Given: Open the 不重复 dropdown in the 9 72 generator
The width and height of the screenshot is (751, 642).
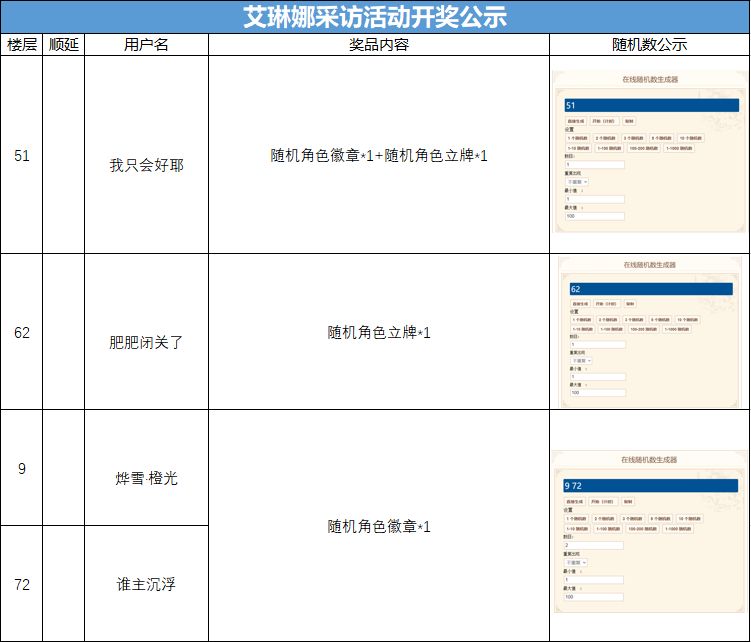Looking at the screenshot, I should pos(576,562).
